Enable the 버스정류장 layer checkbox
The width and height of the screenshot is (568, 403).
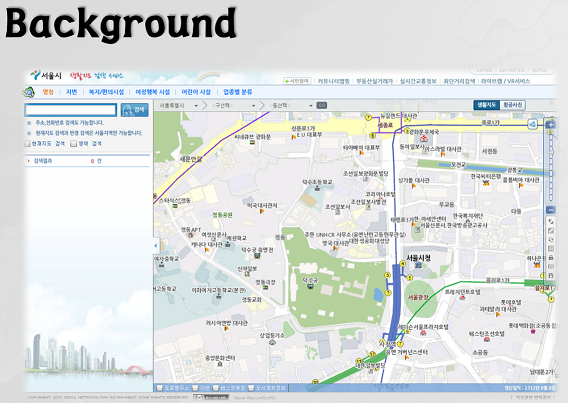[x=216, y=388]
